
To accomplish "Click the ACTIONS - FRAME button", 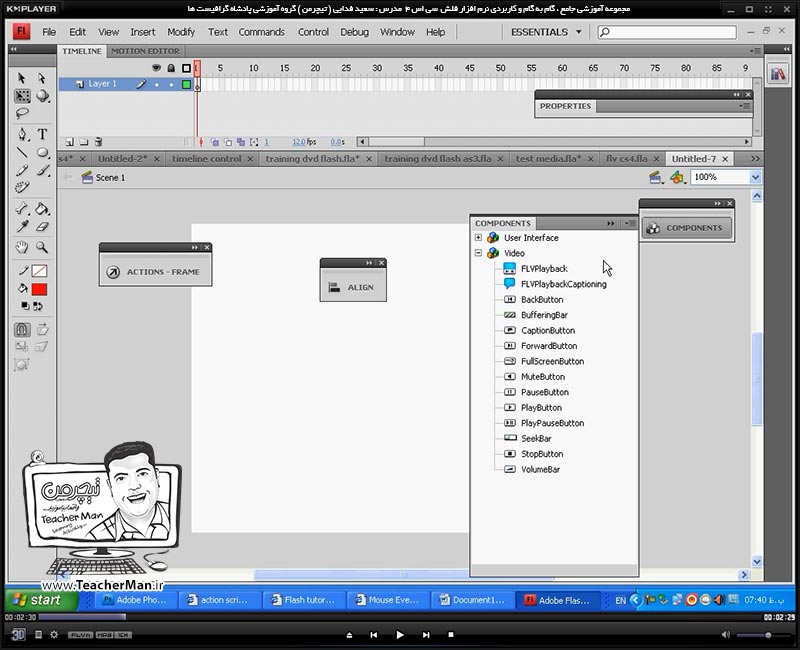I will (x=155, y=272).
